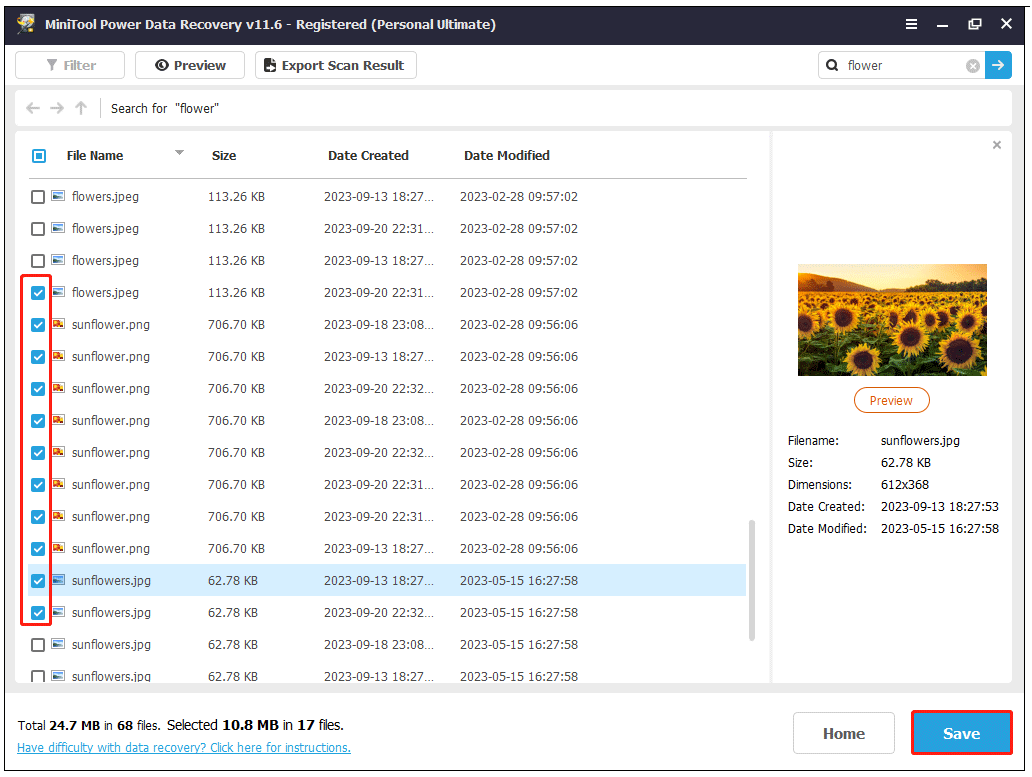Viewport: 1032px width, 777px height.
Task: Open the Filter button
Action: [x=70, y=65]
